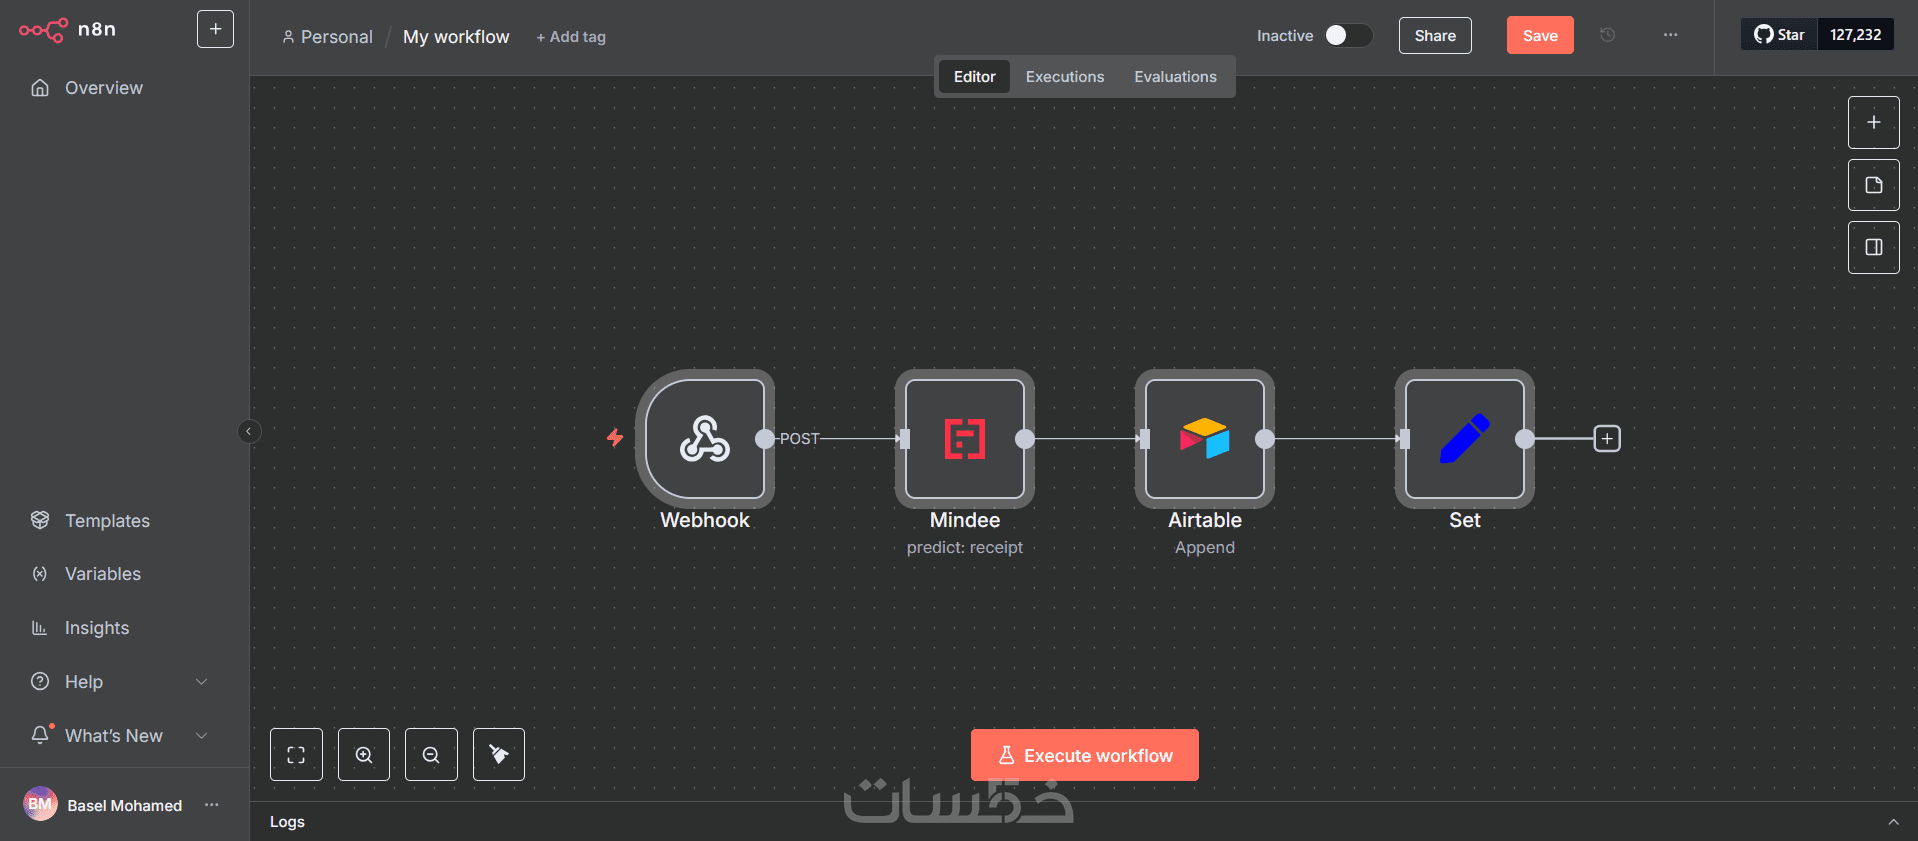Open the Logs panel
Image resolution: width=1918 pixels, height=841 pixels.
[287, 822]
